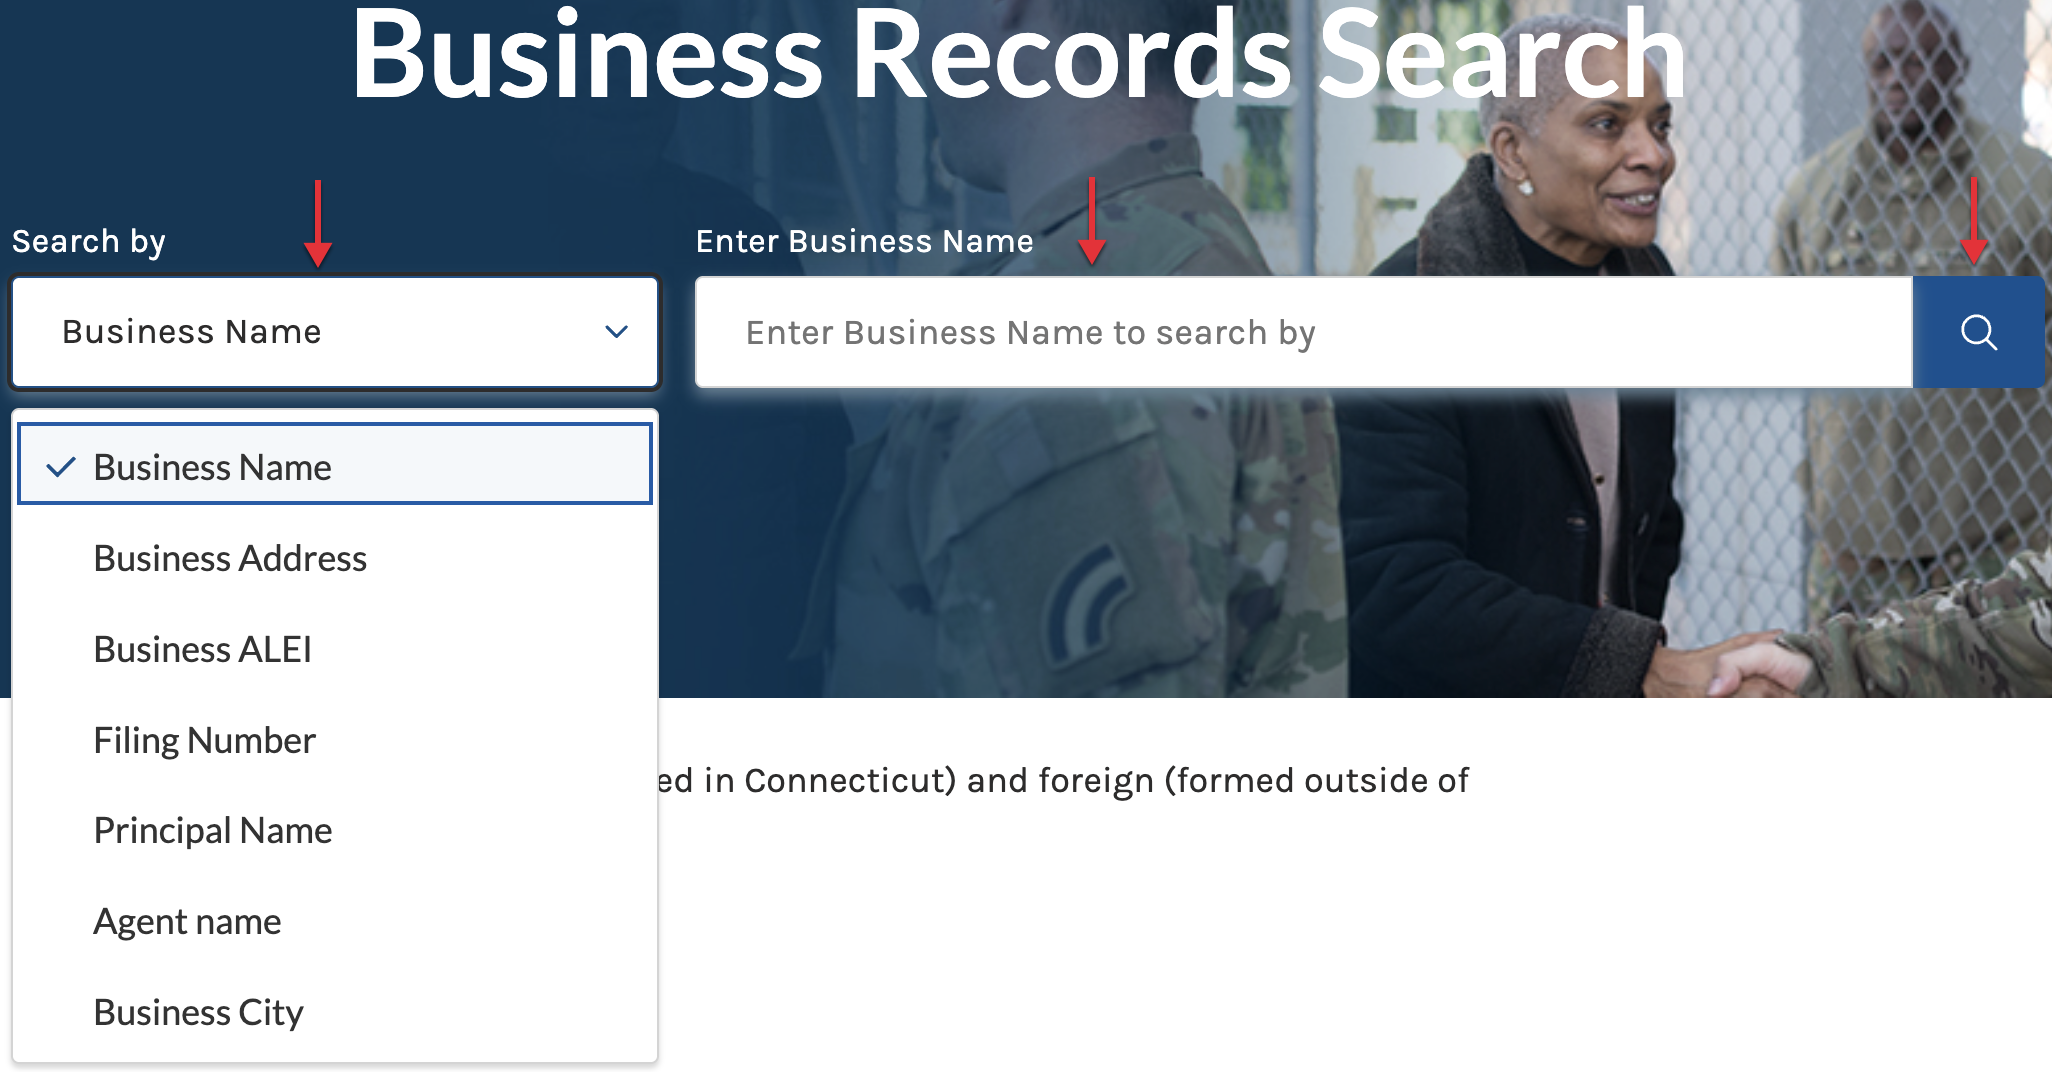Select Principal Name option
Image resolution: width=2052 pixels, height=1072 pixels.
335,830
